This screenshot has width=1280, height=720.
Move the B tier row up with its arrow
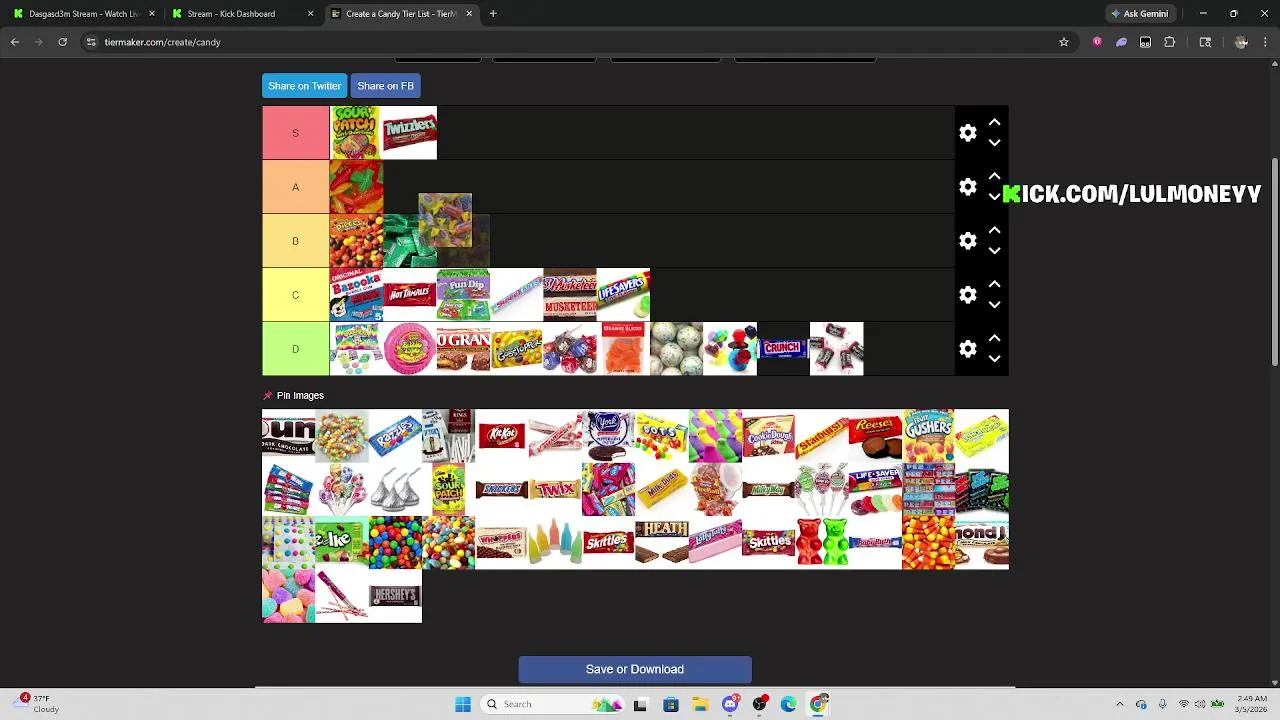tap(994, 230)
